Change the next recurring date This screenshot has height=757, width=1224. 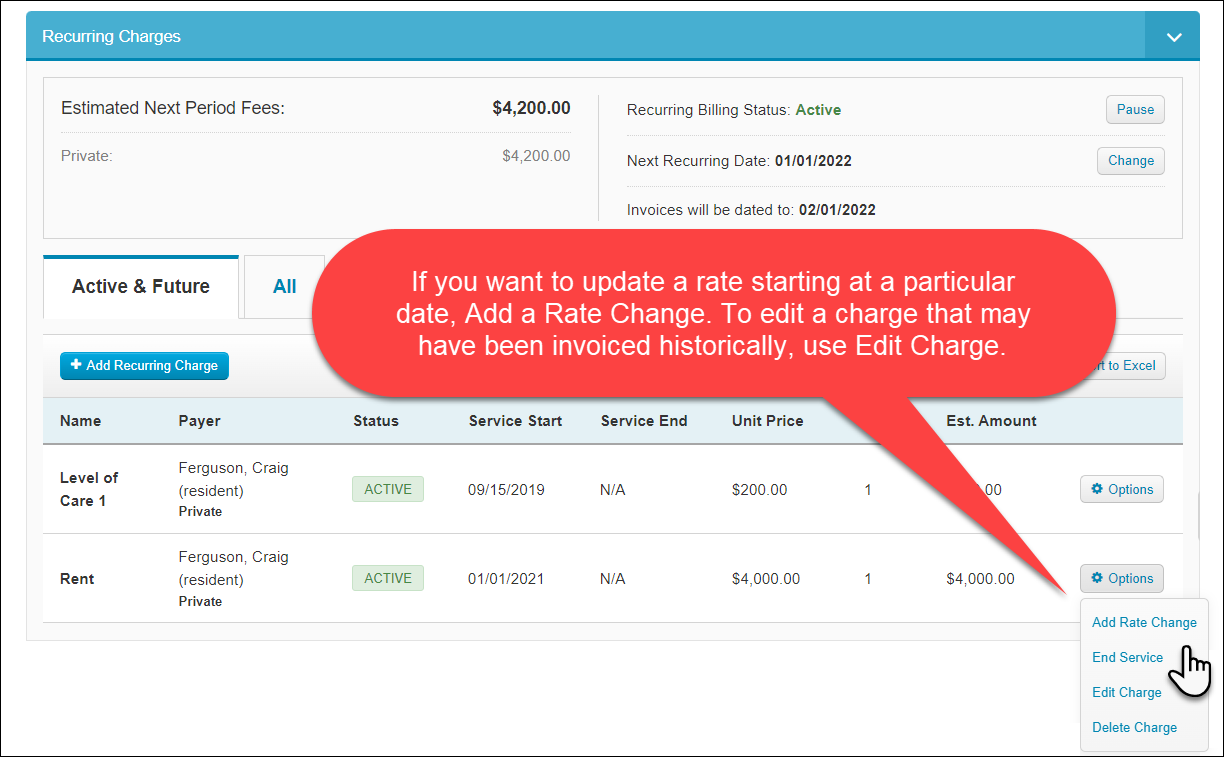point(1131,161)
